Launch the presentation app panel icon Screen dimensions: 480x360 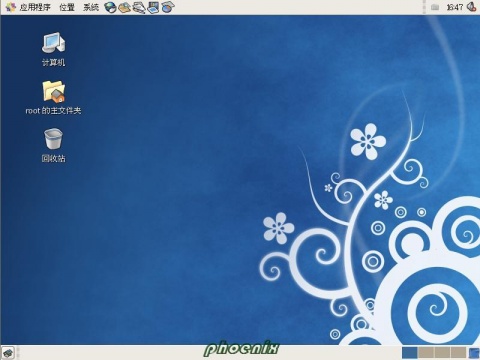pyautogui.click(x=153, y=7)
